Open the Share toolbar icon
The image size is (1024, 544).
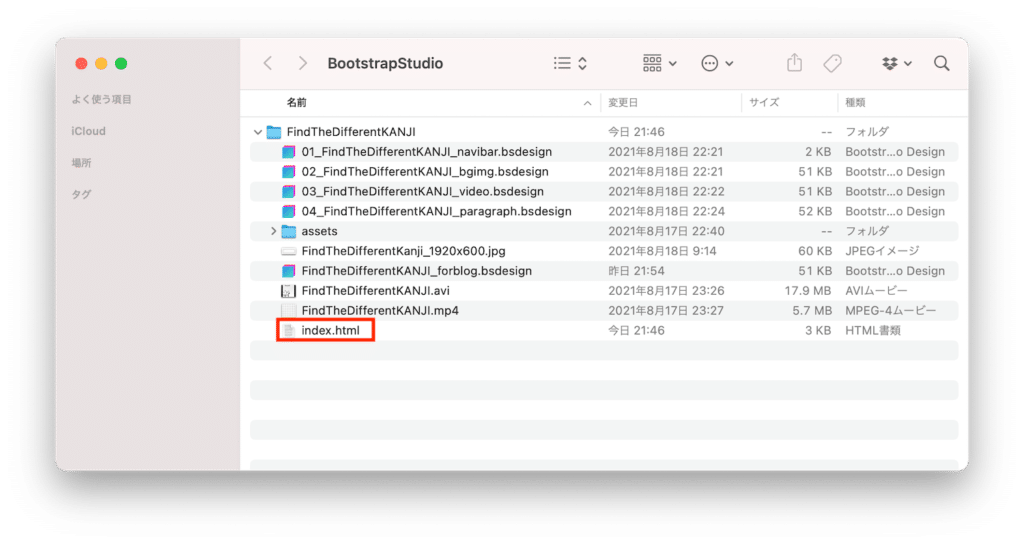(x=794, y=63)
